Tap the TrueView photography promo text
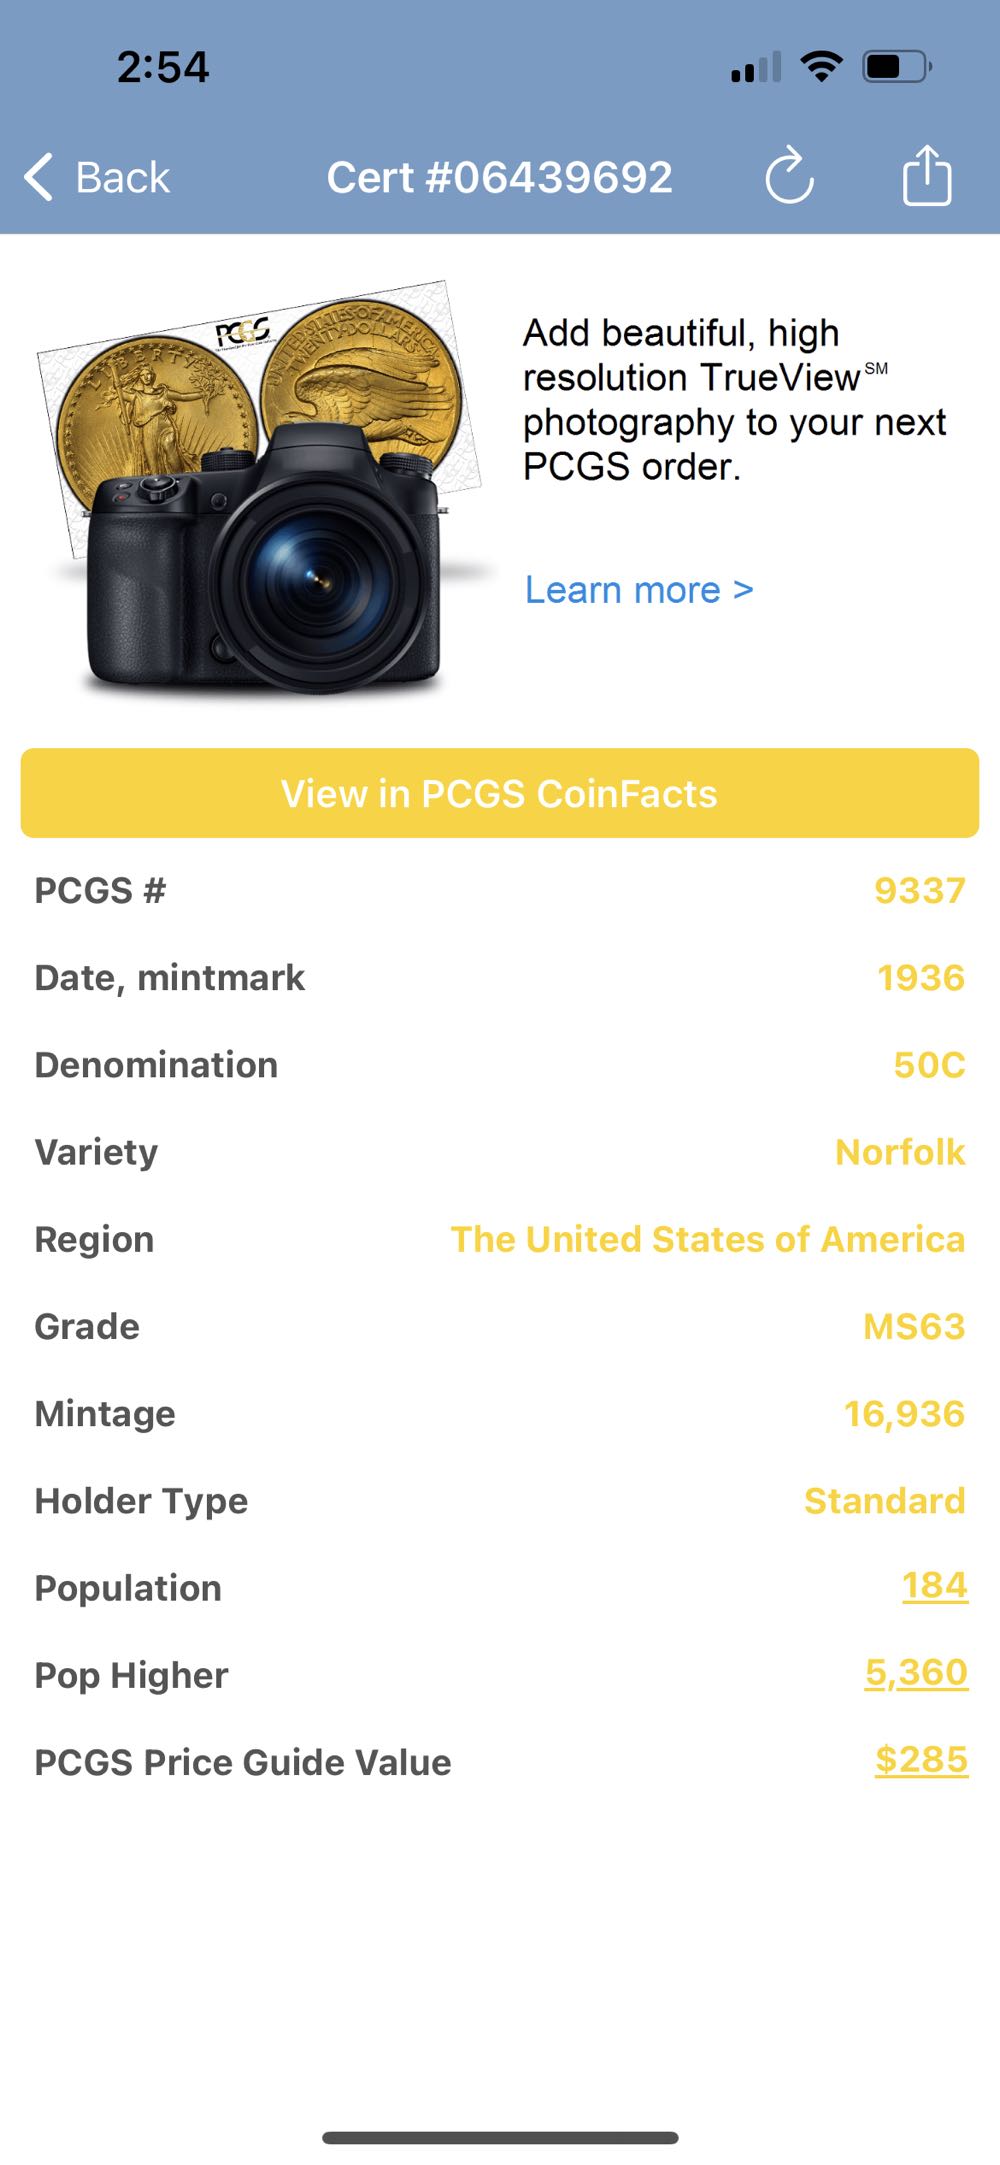Viewport: 1000px width, 2165px height. pyautogui.click(x=733, y=400)
